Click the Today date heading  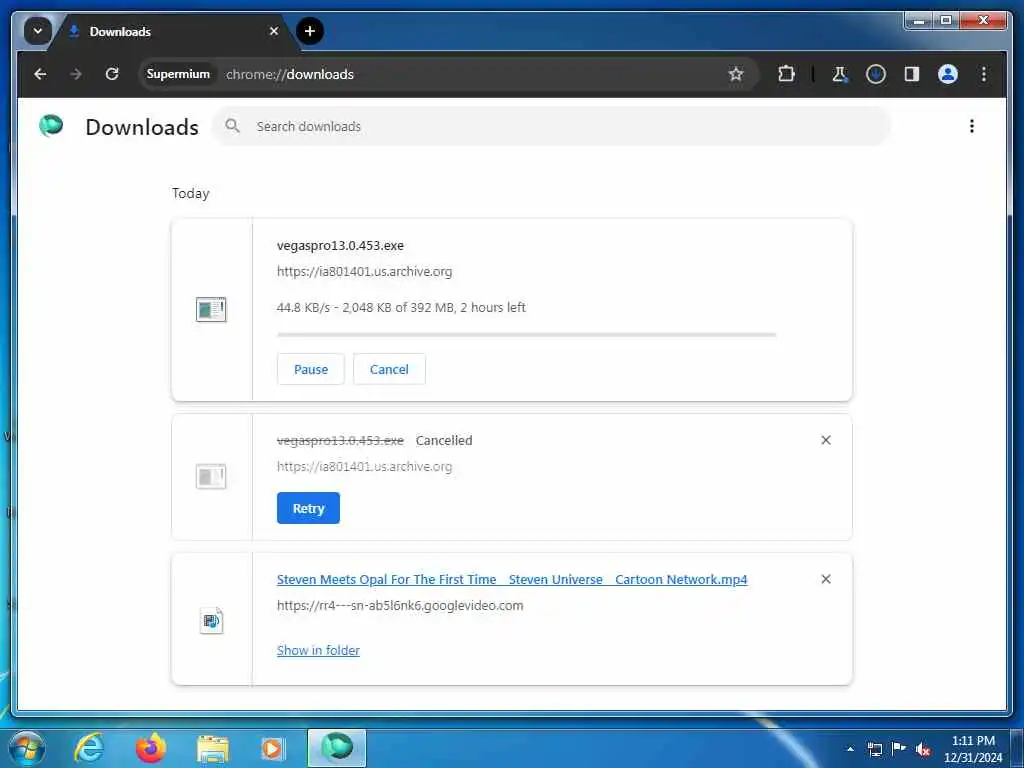(x=191, y=193)
